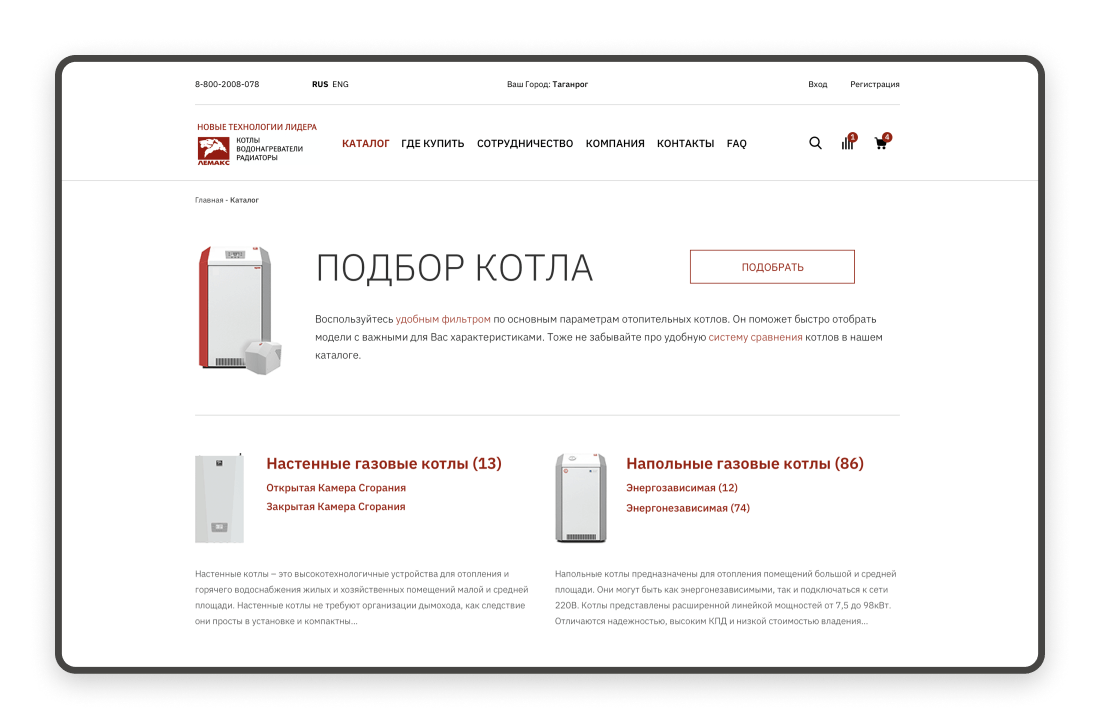Switch language to ENG
Screen dimensions: 1100x728
[x=340, y=84]
